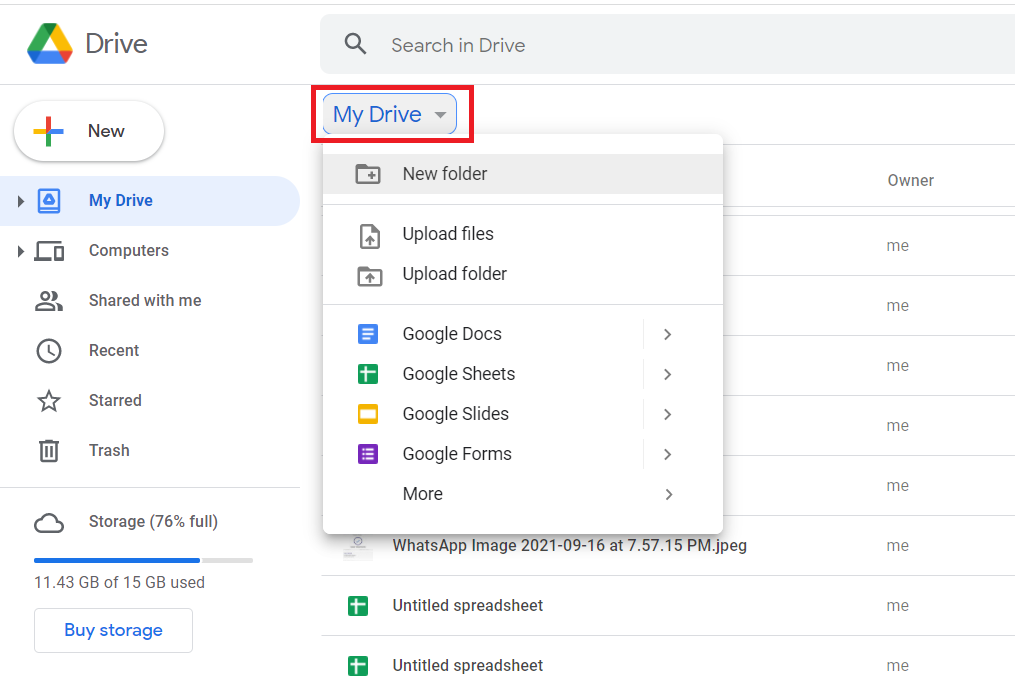Click the My Drive sidebar icon
This screenshot has width=1015, height=691.
coord(49,201)
